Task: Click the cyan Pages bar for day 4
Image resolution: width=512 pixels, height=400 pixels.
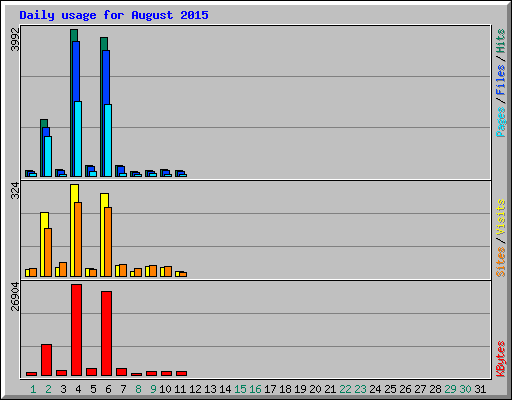Action: (x=78, y=139)
